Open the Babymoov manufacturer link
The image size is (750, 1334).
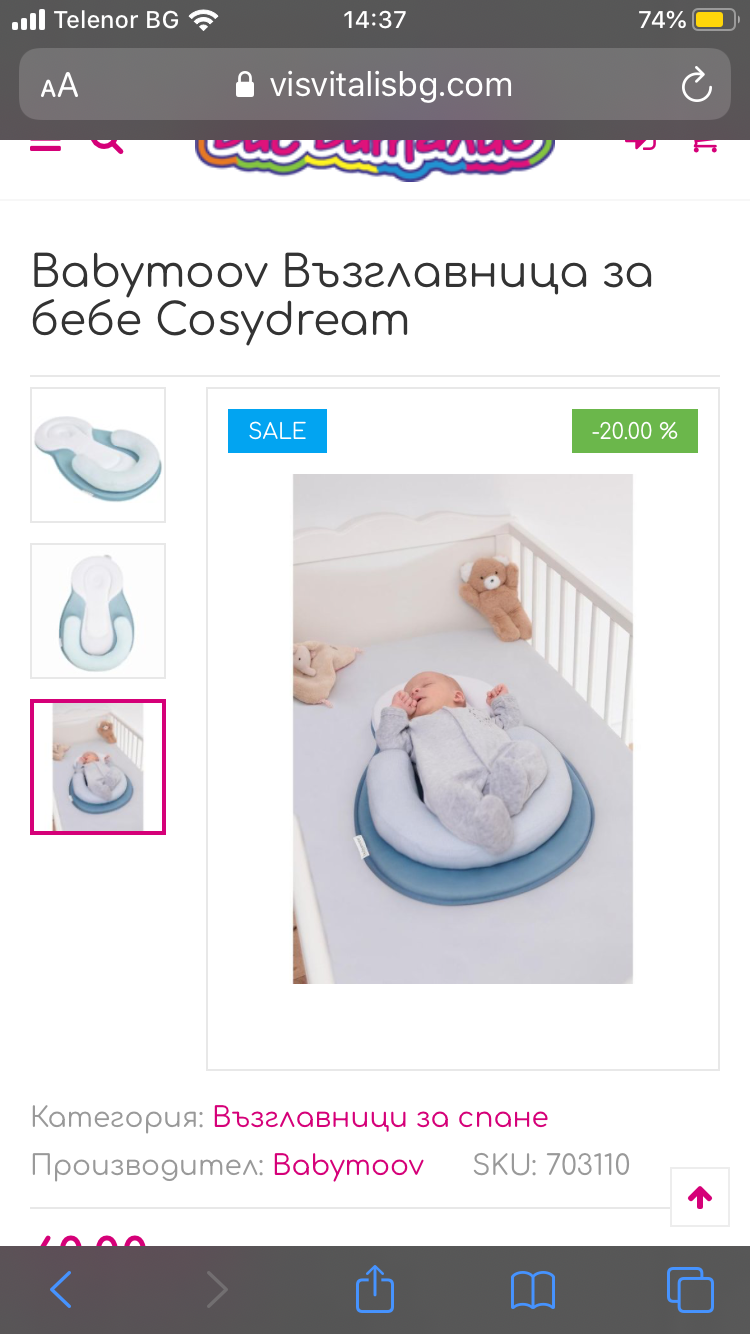tap(348, 1165)
